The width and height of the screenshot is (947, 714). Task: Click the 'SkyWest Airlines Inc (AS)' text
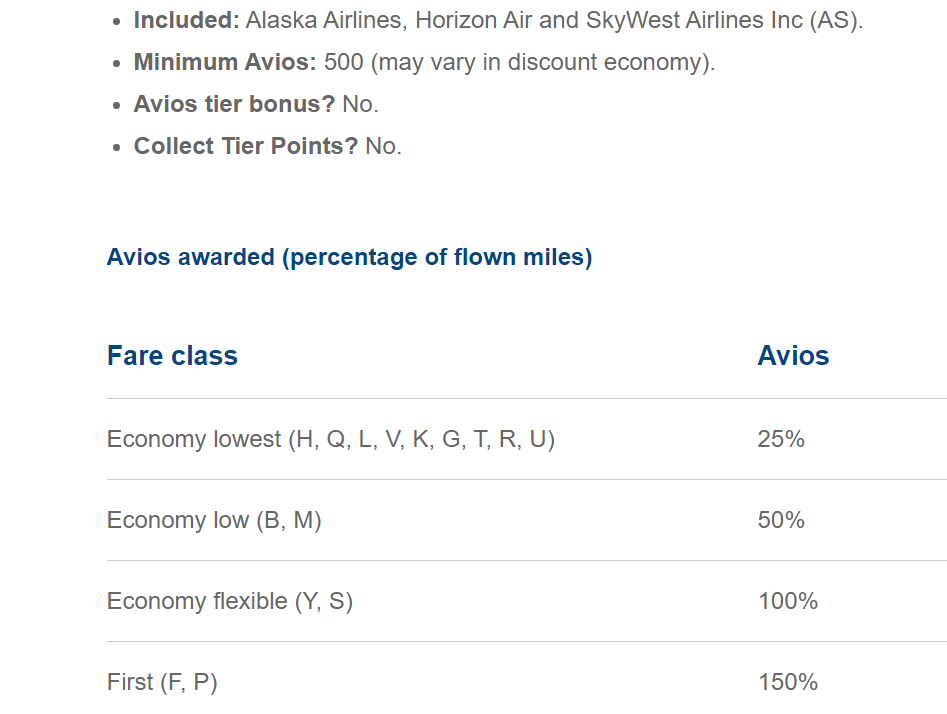click(722, 21)
